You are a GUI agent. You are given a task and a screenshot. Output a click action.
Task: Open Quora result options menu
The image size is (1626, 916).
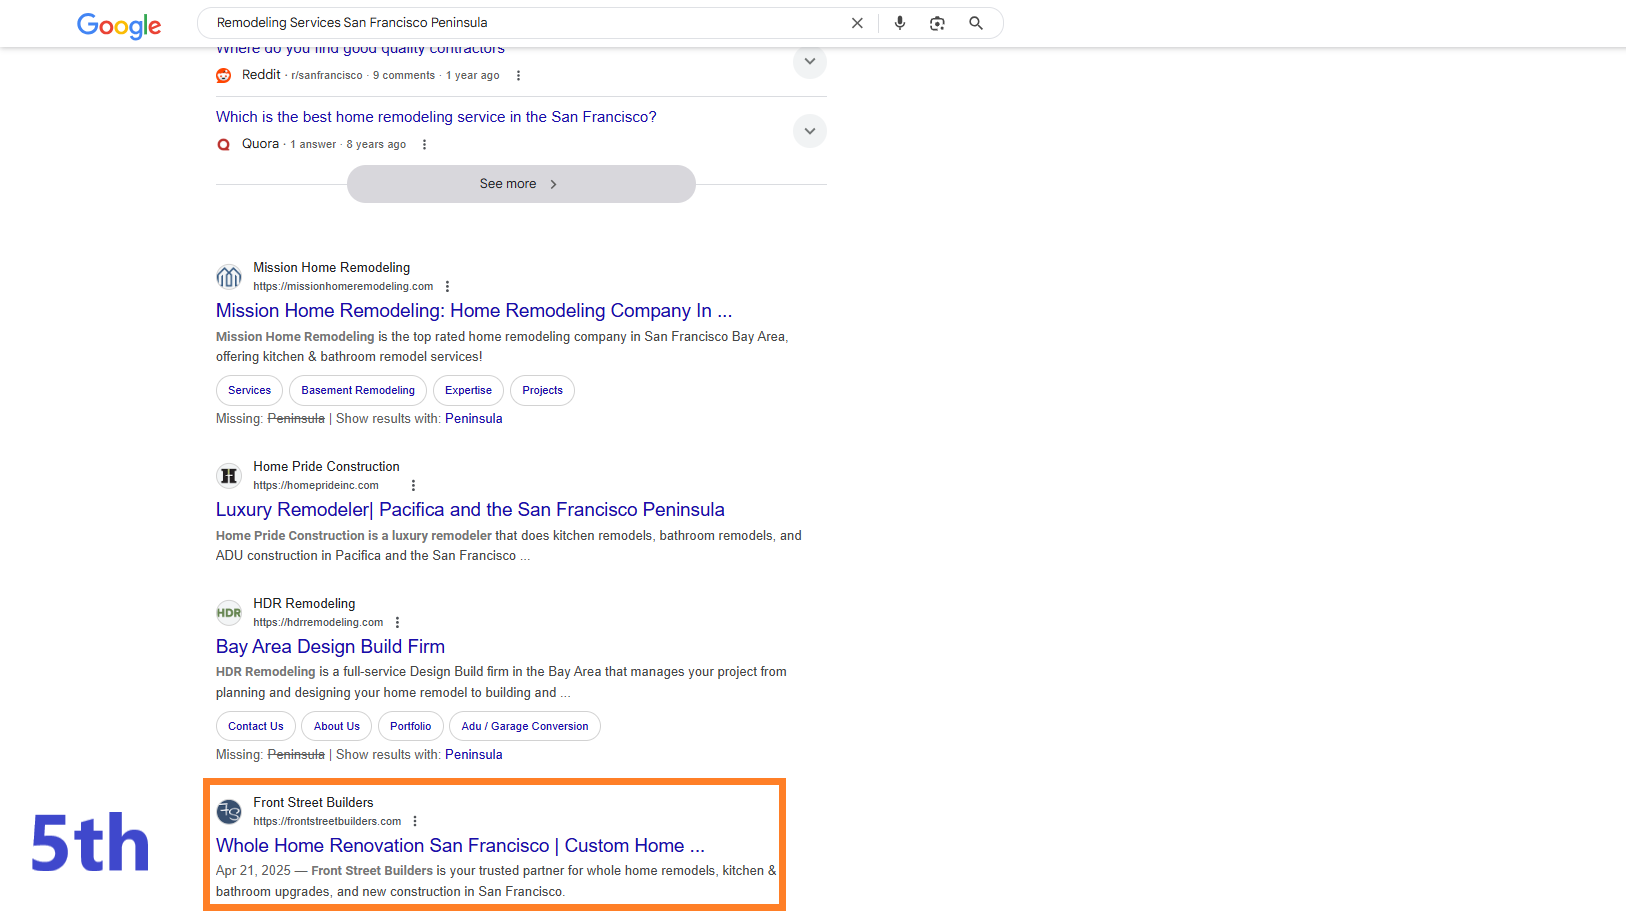click(425, 145)
